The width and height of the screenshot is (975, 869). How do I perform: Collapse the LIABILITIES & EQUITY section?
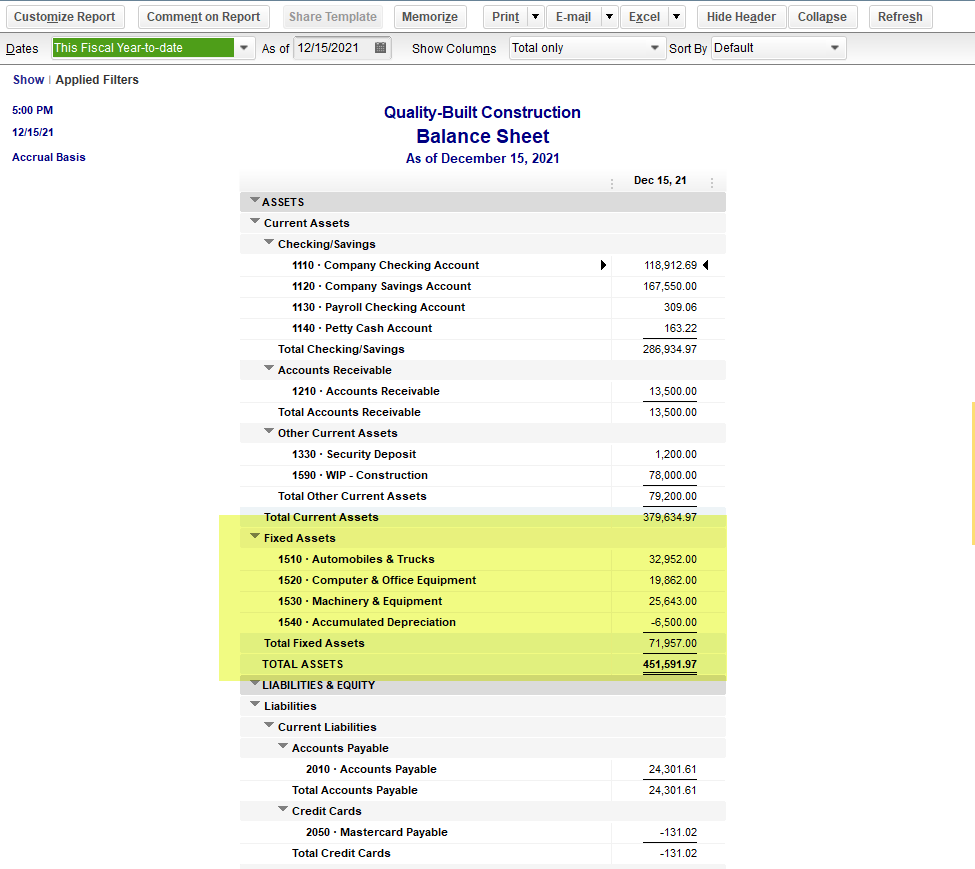pos(254,683)
